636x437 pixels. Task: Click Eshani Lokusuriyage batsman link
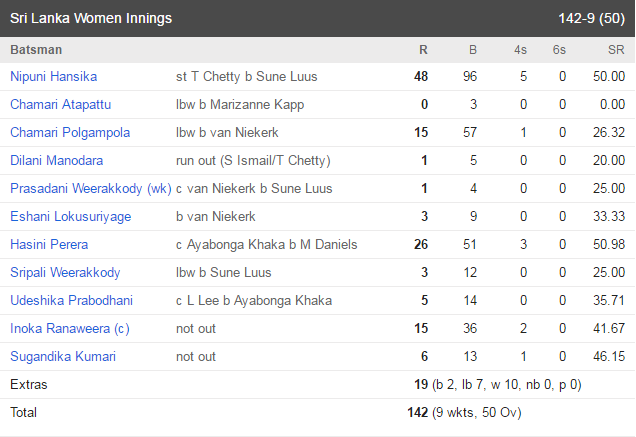click(x=71, y=216)
